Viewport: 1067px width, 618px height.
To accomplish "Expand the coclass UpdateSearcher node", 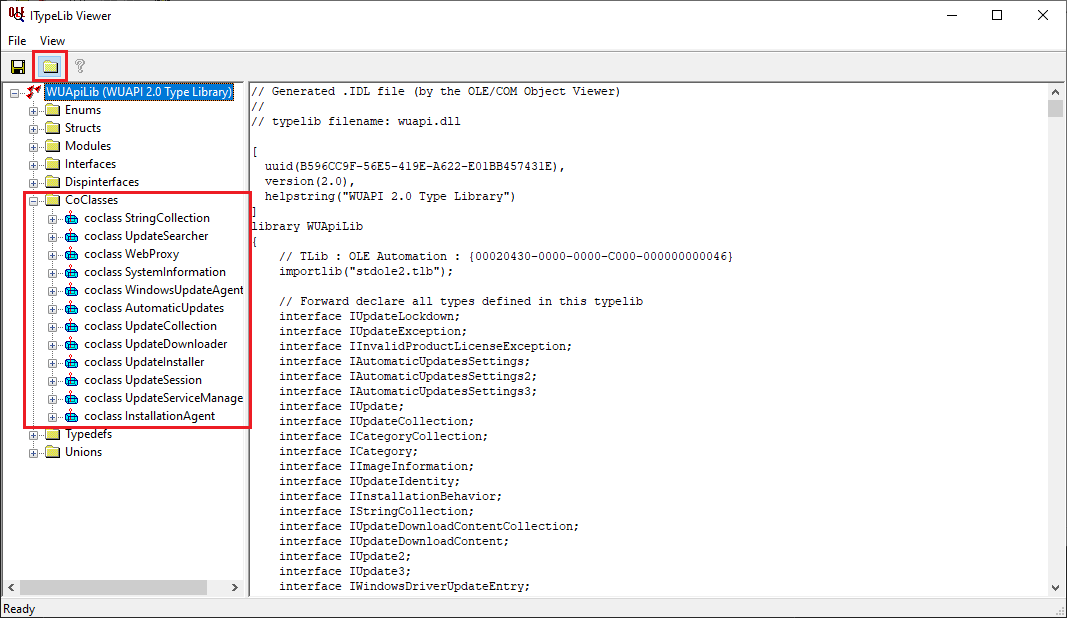I will click(x=52, y=237).
